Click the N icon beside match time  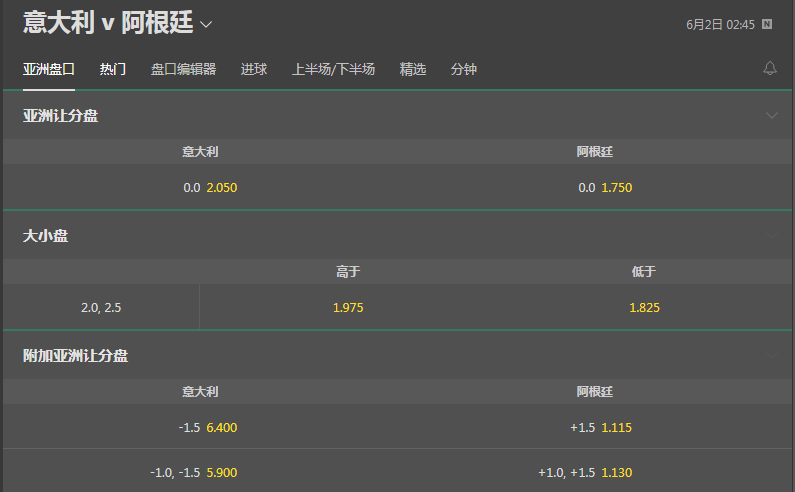(767, 24)
